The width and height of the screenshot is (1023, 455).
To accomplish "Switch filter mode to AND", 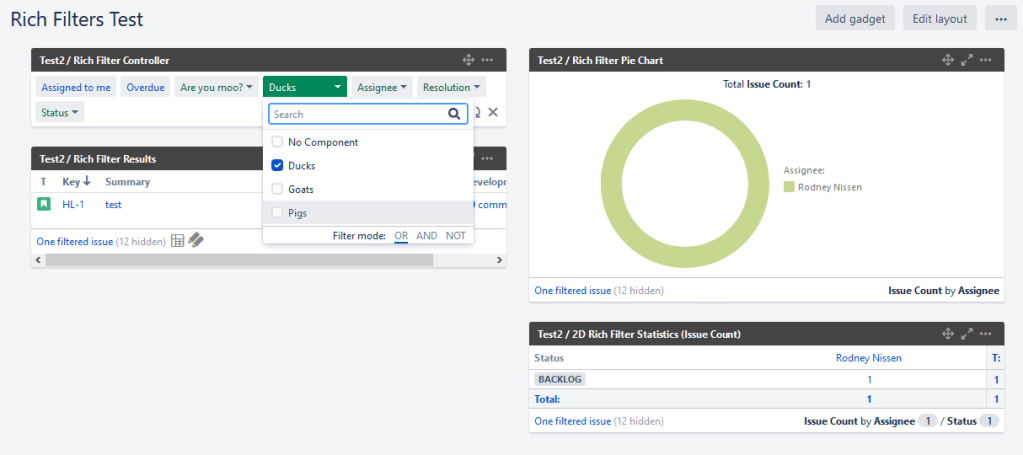I will [427, 236].
